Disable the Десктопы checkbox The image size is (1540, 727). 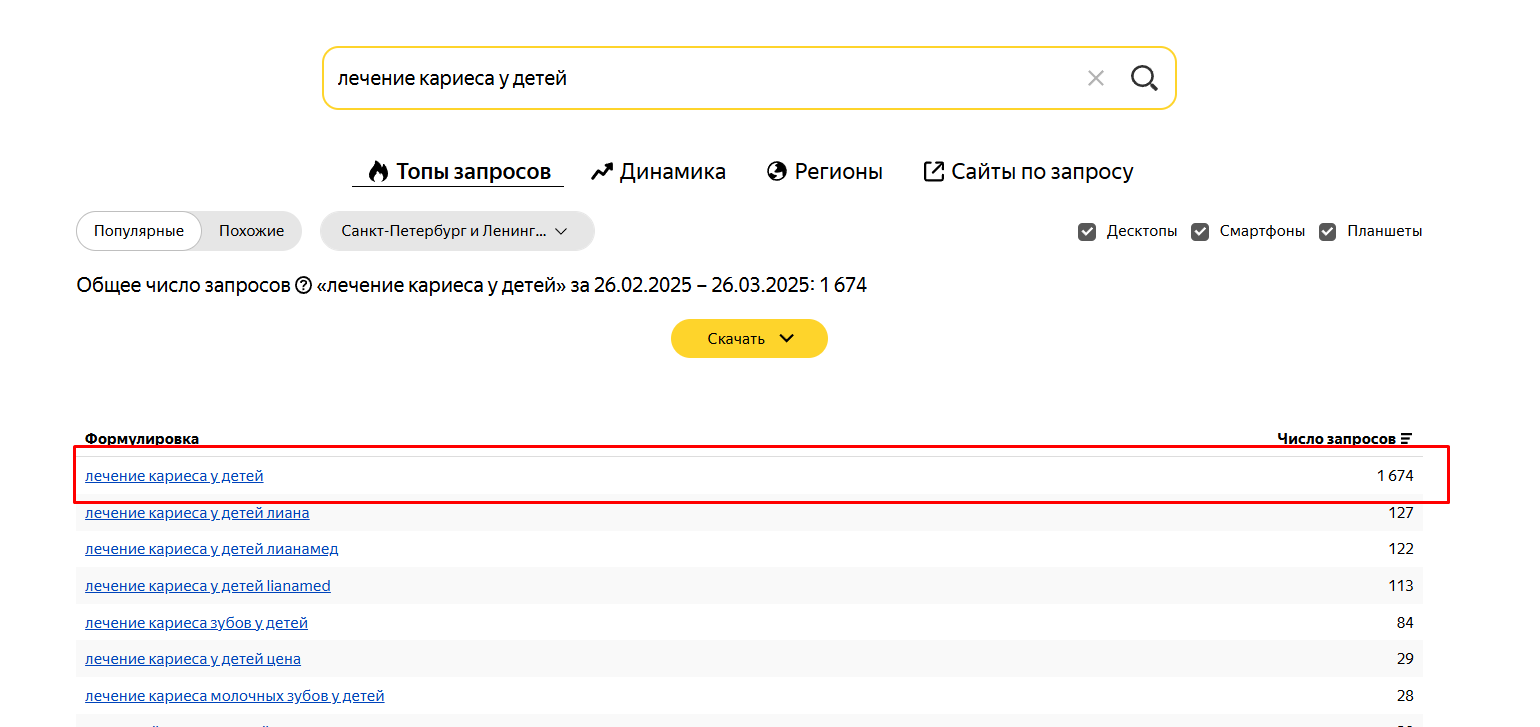tap(1086, 231)
